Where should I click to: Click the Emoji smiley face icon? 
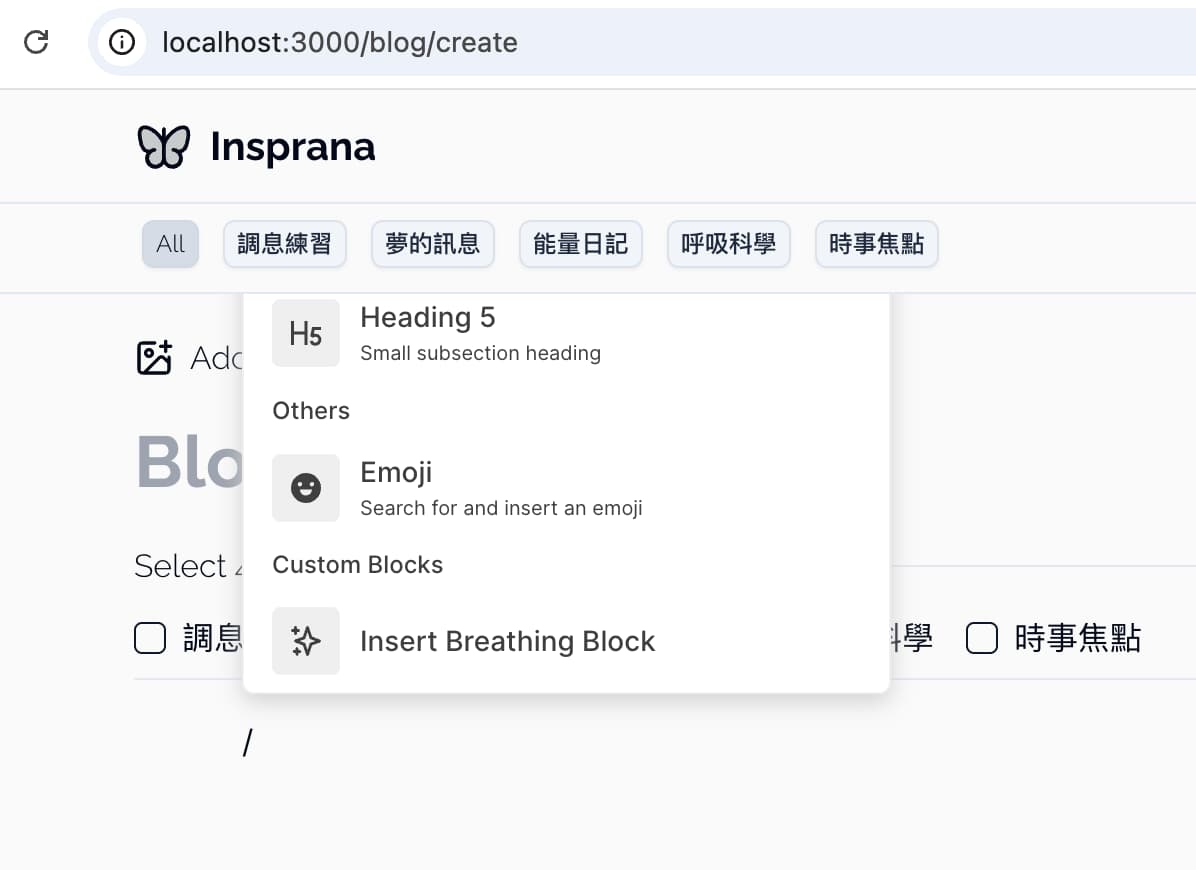pyautogui.click(x=305, y=488)
